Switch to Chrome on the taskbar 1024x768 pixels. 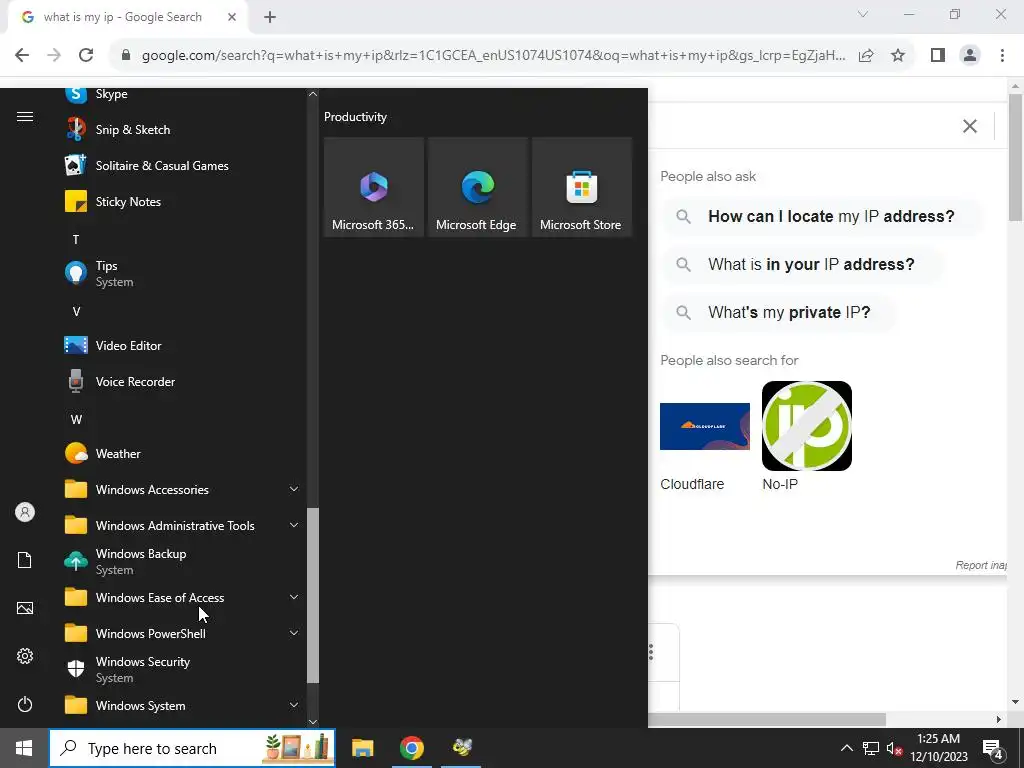[411, 748]
